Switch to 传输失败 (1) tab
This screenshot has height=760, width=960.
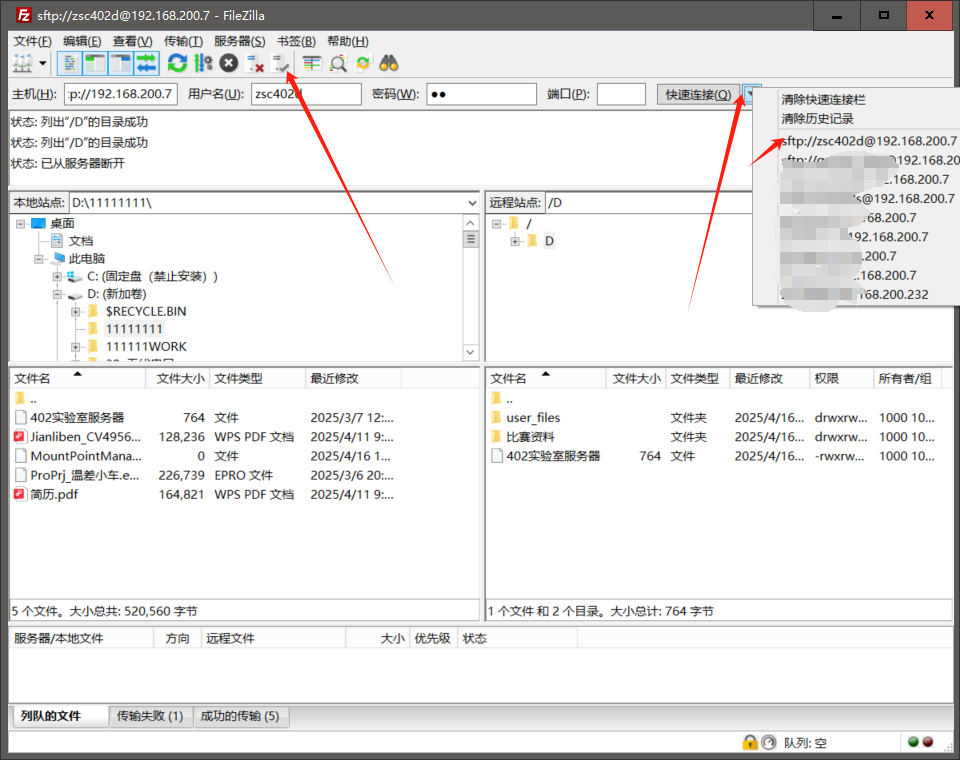point(150,716)
